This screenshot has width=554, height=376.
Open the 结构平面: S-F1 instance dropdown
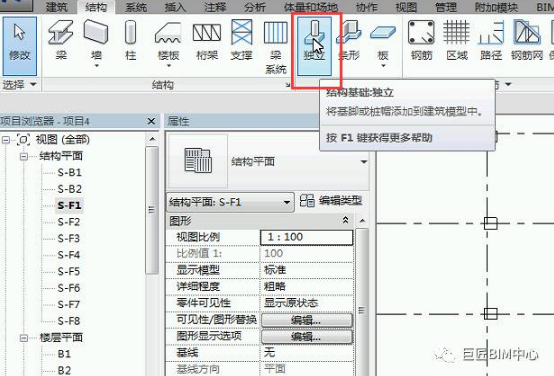tap(287, 202)
